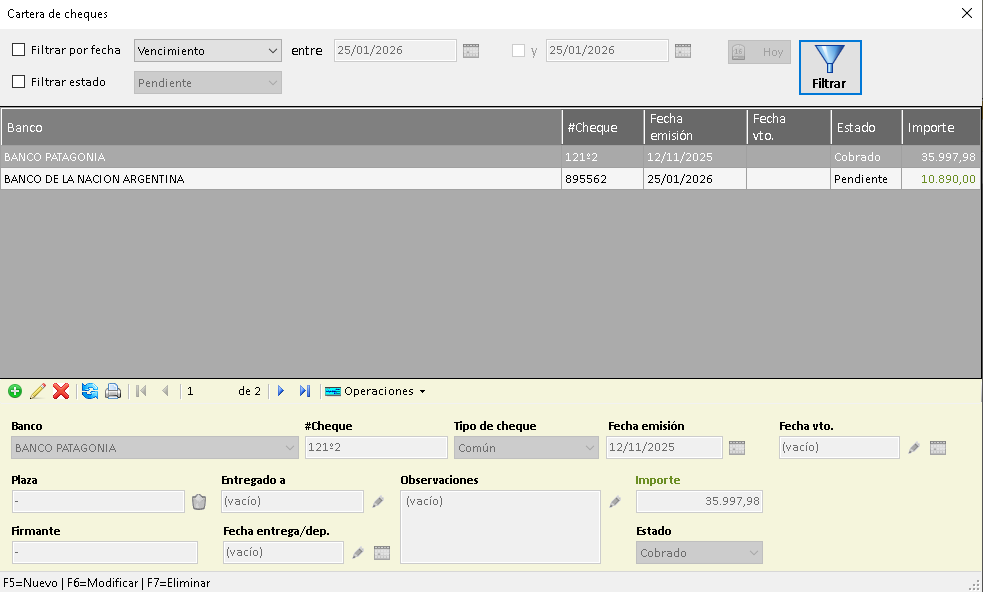Open the Vencimiento date type dropdown
Screen dimensions: 983x592
click(x=208, y=51)
